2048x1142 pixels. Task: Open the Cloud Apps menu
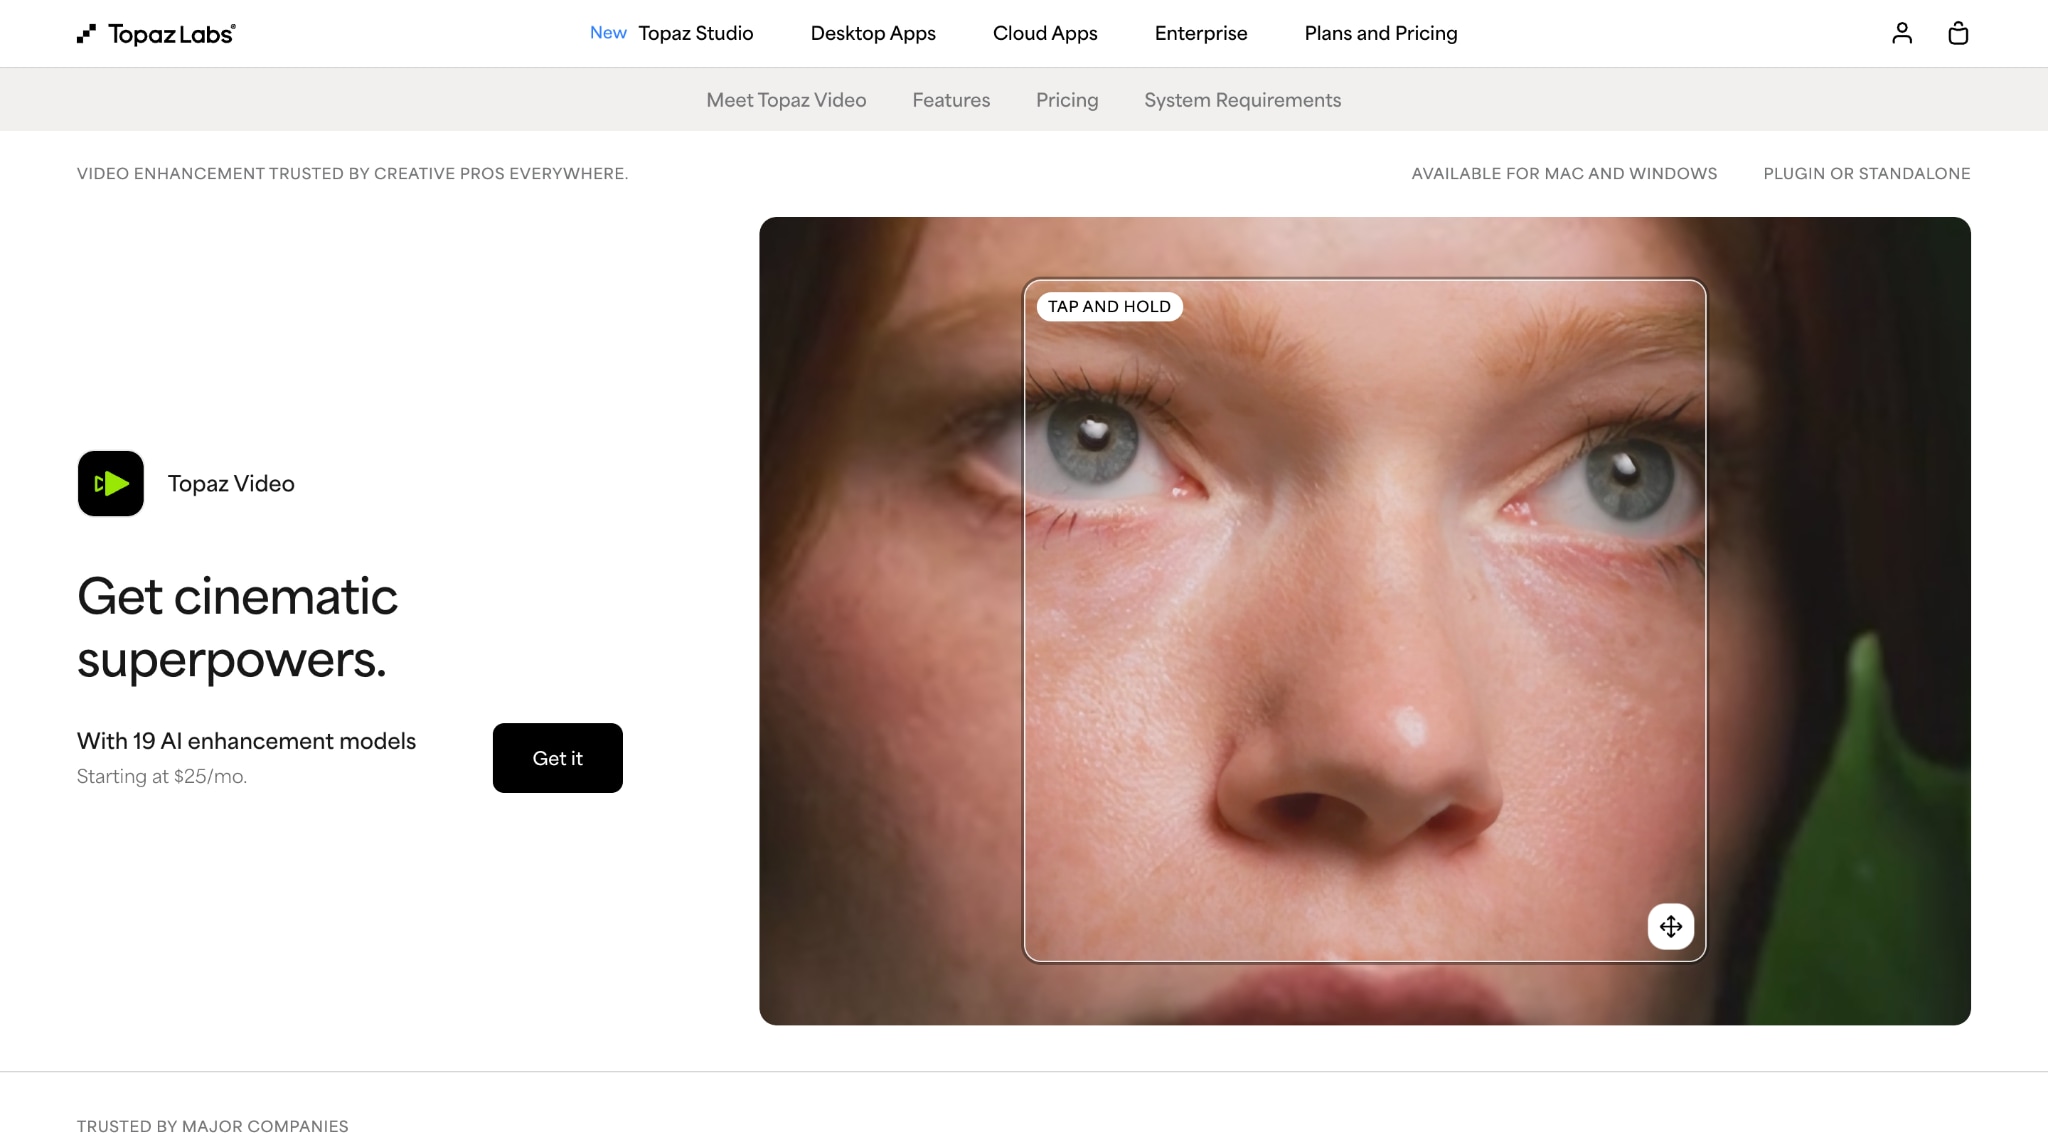[1044, 33]
